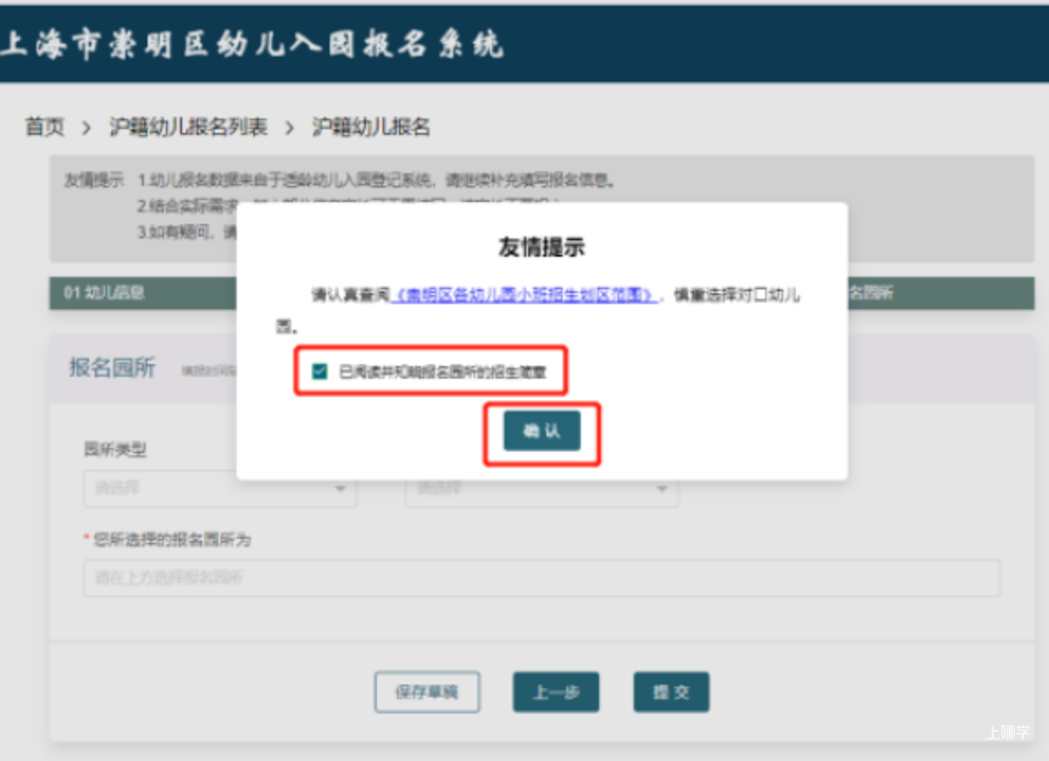Switch to the 01 幼儿信息 step tab
This screenshot has width=1049, height=761.
tap(104, 293)
